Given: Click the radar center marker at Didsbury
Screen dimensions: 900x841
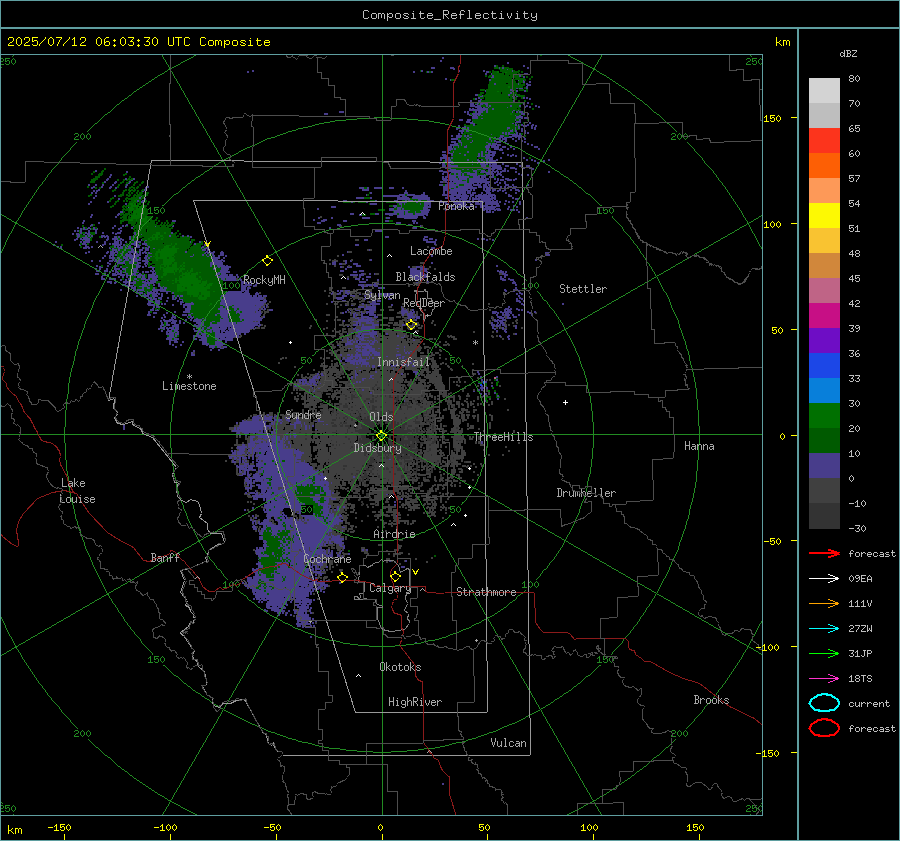Looking at the screenshot, I should point(382,436).
